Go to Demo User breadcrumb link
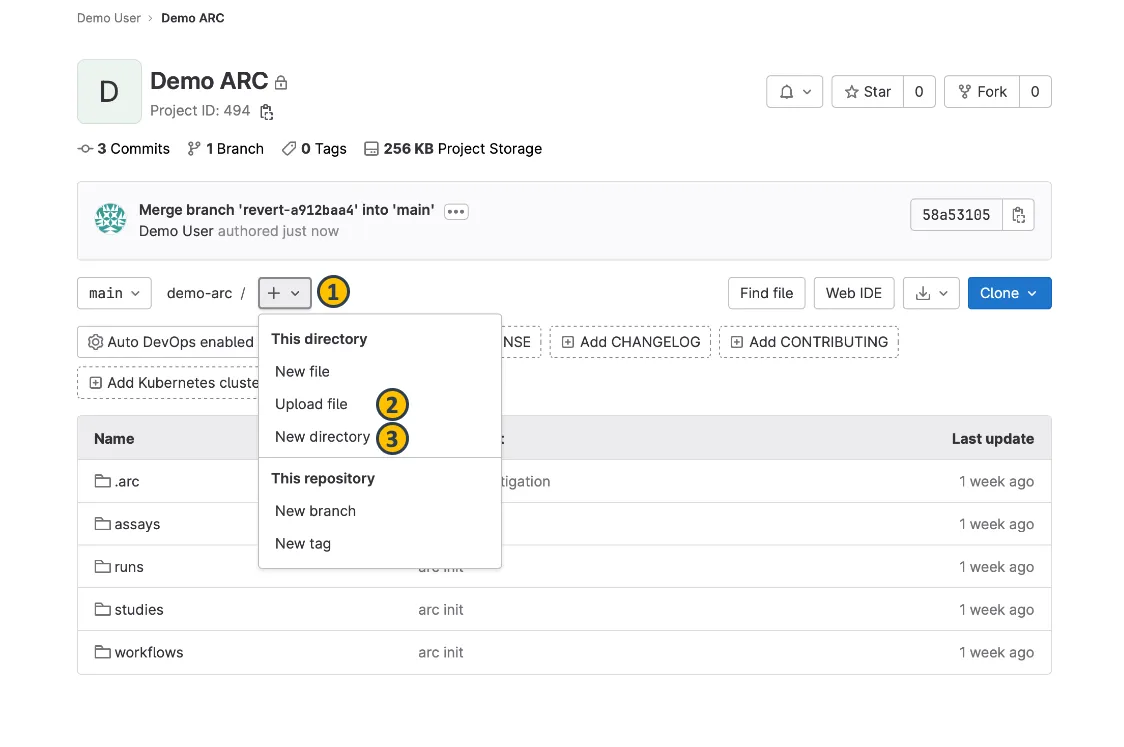The width and height of the screenshot is (1124, 747). coord(108,18)
